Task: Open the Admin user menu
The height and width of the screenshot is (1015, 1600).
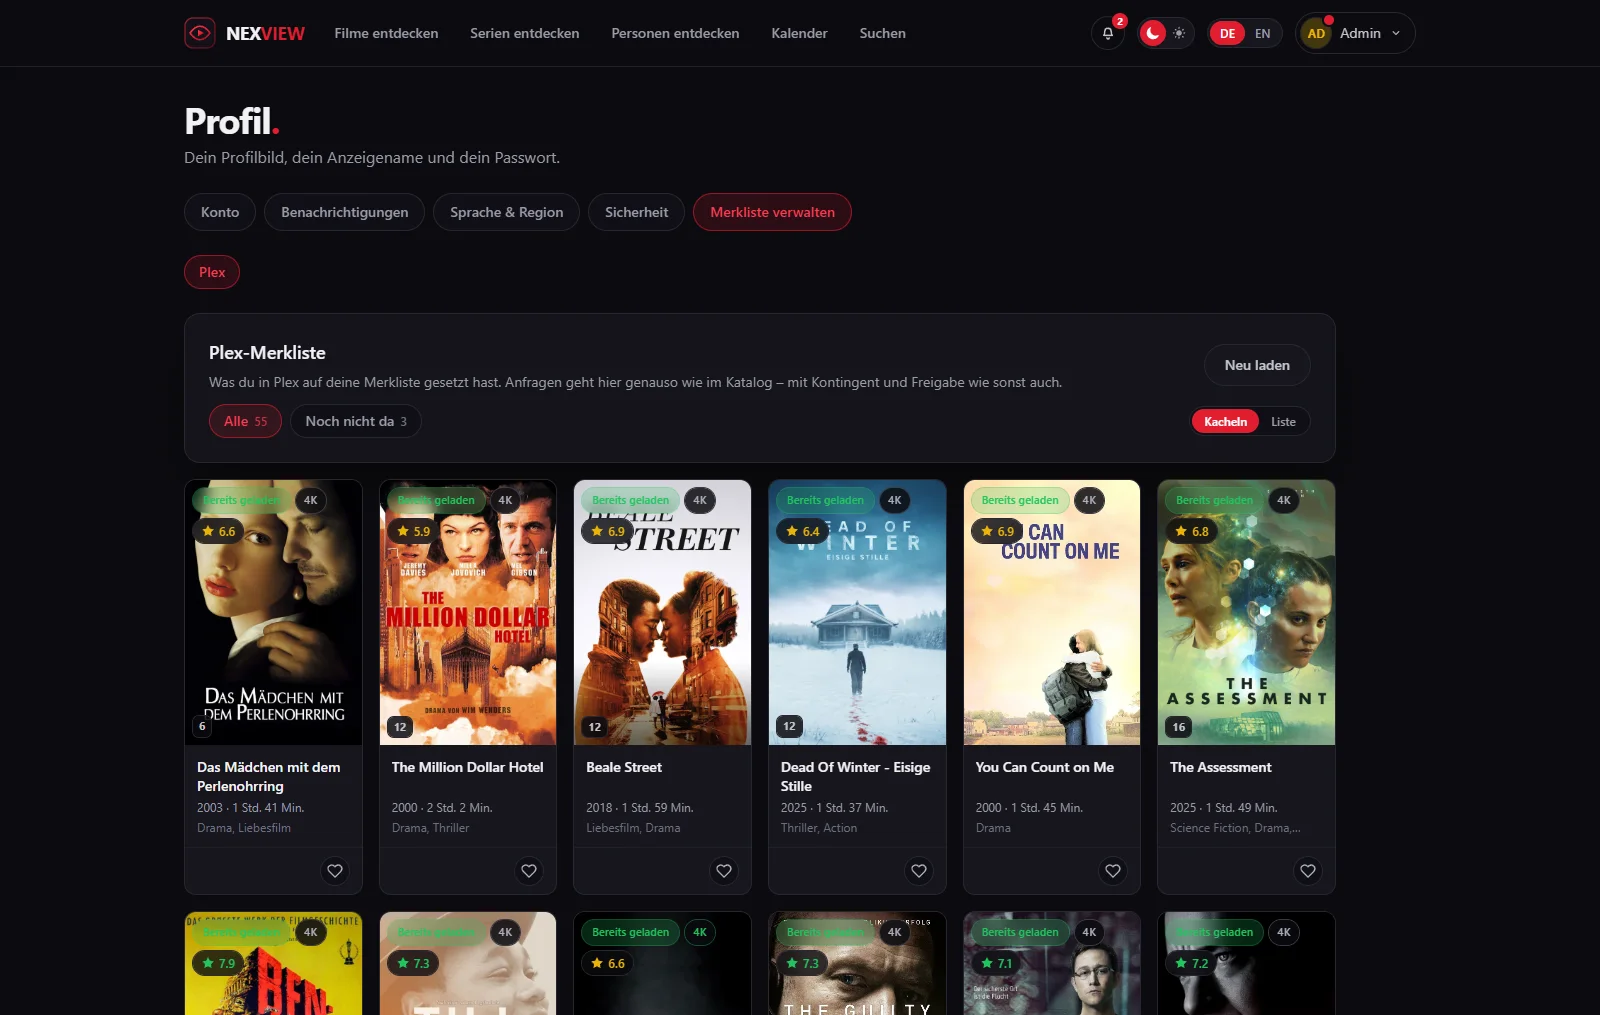Action: (x=1356, y=33)
